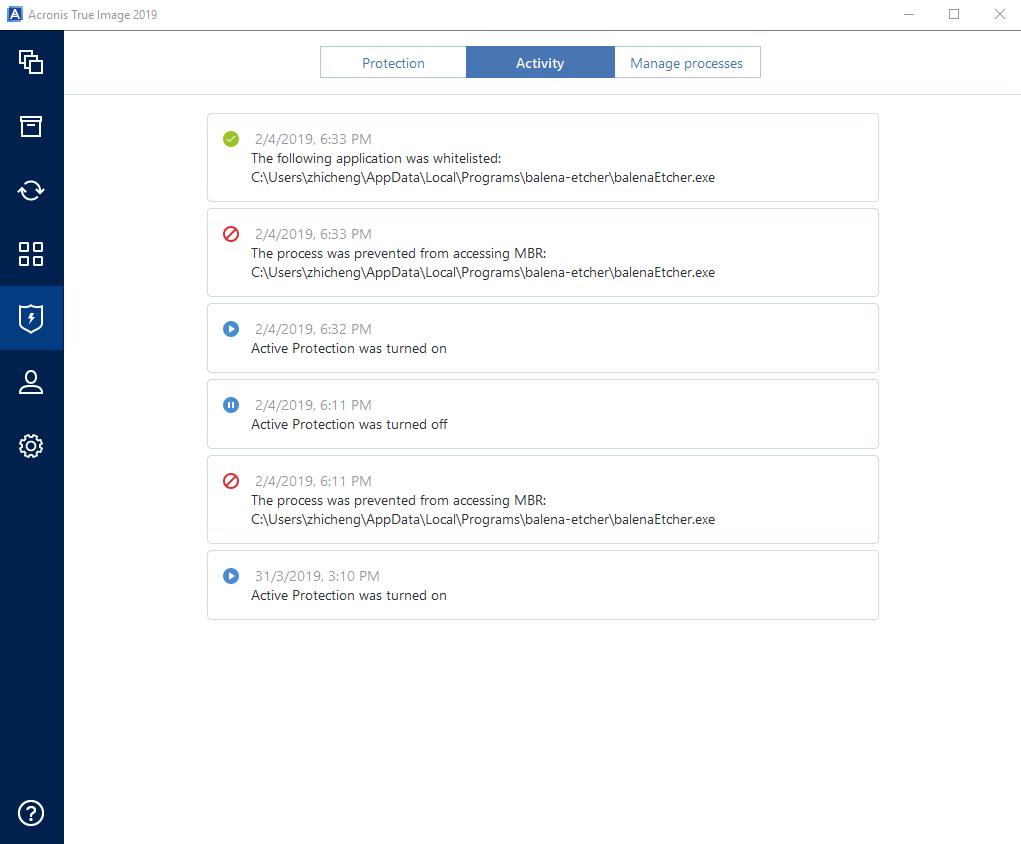The width and height of the screenshot is (1021, 844).
Task: Click 'Active Protection was turned off' text
Action: pyautogui.click(x=349, y=425)
